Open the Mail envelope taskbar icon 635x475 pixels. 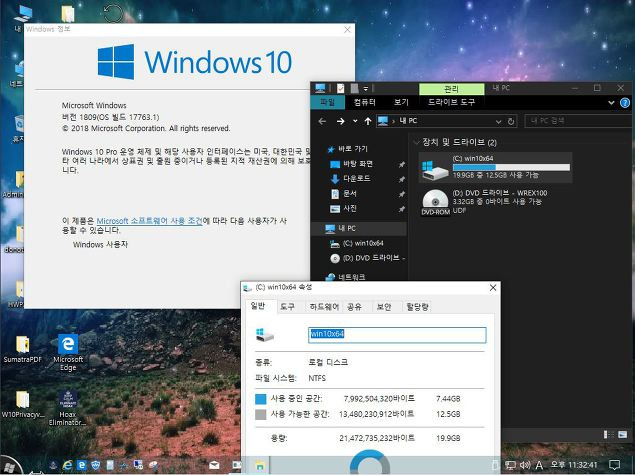pos(214,465)
